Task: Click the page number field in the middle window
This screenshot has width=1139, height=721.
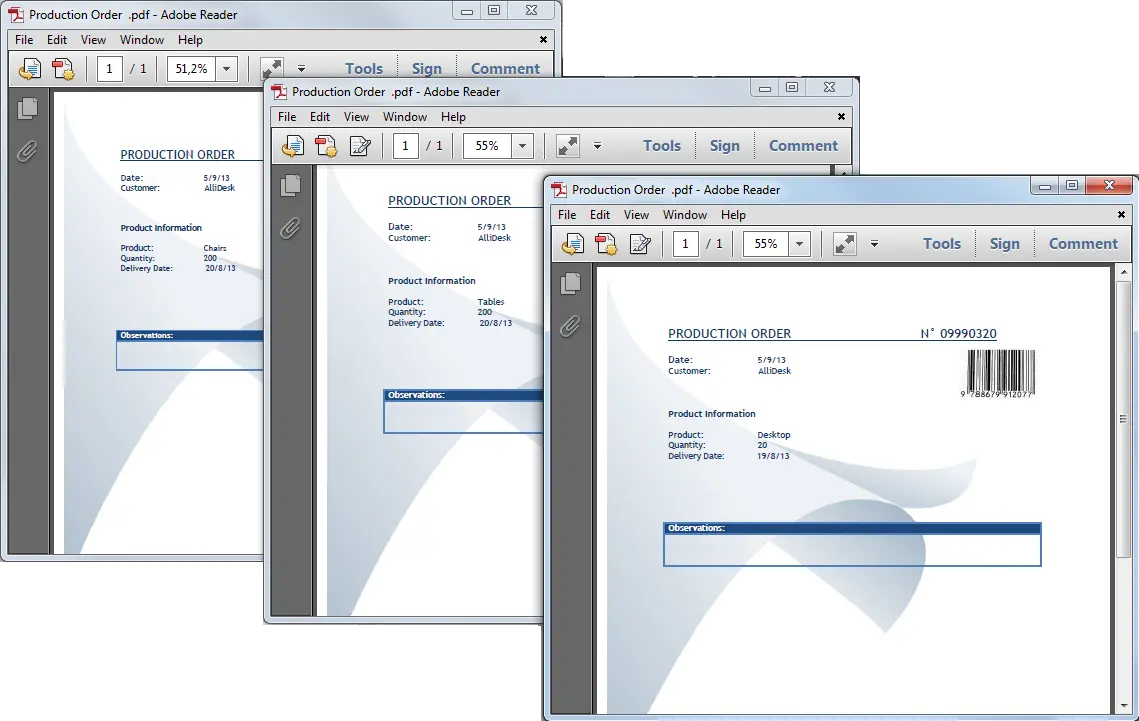Action: click(x=405, y=146)
